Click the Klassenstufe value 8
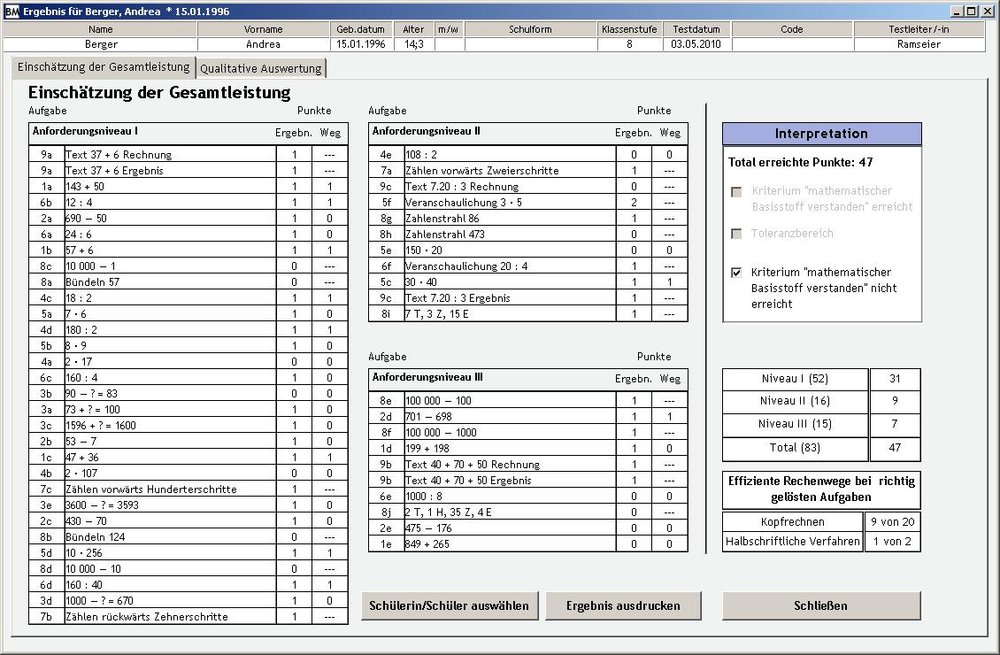The width and height of the screenshot is (1000, 655). click(x=629, y=44)
